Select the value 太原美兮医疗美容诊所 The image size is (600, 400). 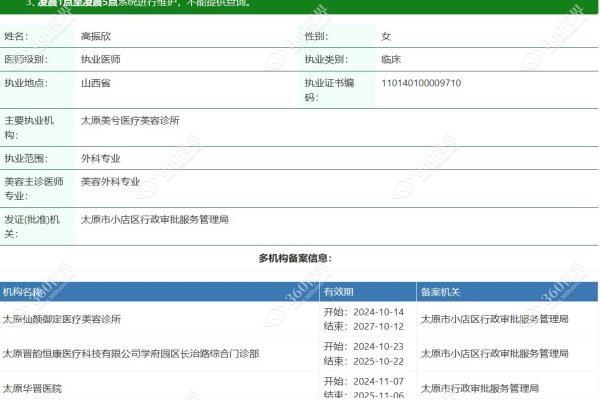[130, 121]
